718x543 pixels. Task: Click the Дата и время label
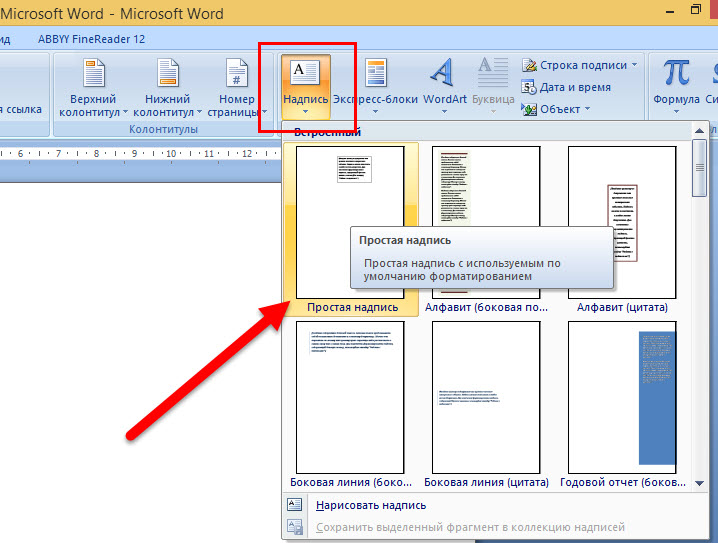[575, 87]
